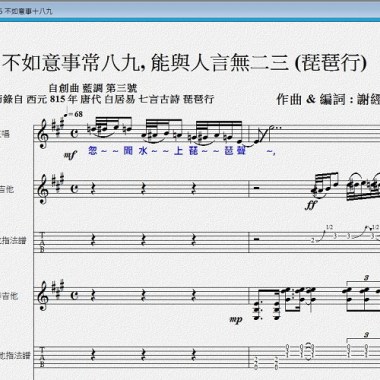The height and width of the screenshot is (380, 380).
Task: Click the TAB clef of the upper tablature staff
Action: [x=42, y=243]
